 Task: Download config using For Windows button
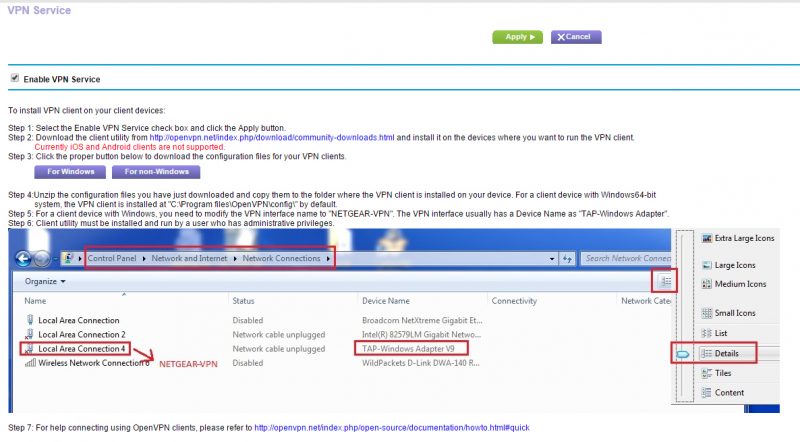coord(69,173)
